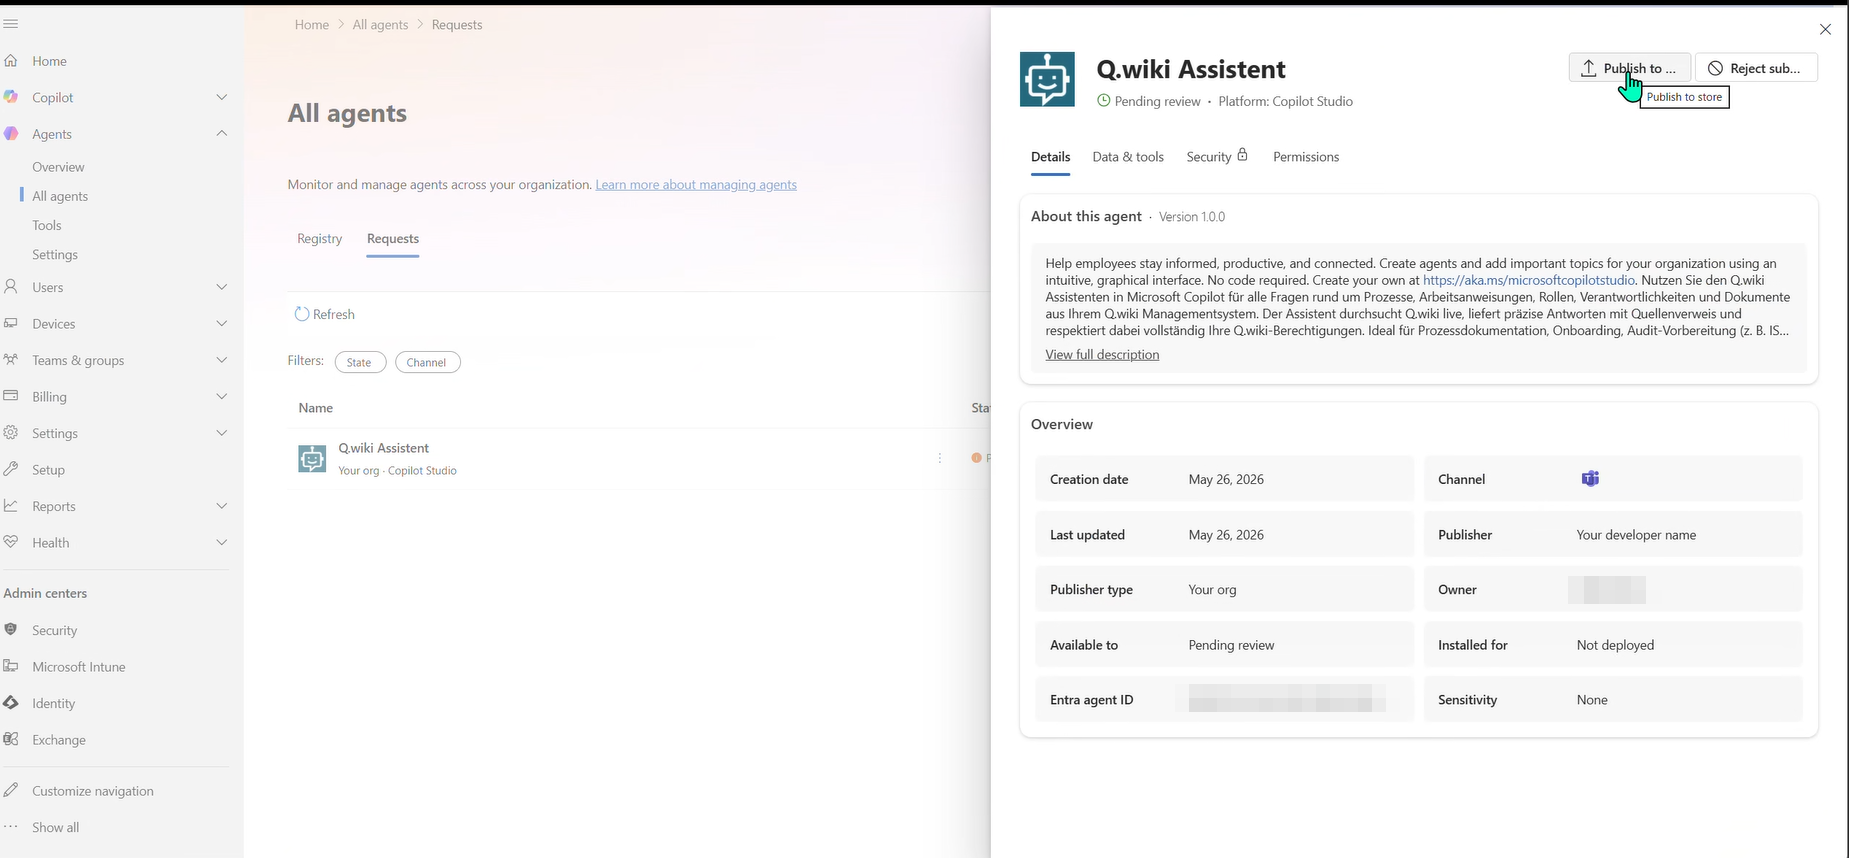Click the Devices icon in sidebar
The image size is (1849, 858).
tap(11, 324)
